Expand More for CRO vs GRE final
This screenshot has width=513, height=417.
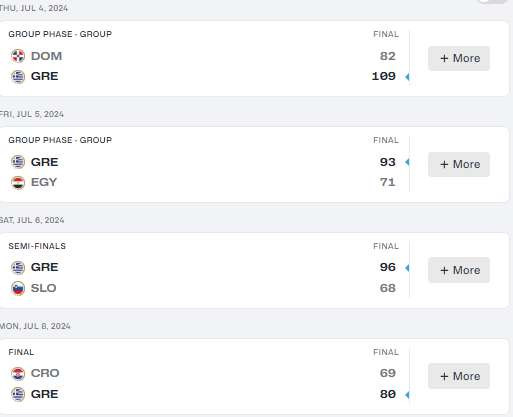click(459, 376)
